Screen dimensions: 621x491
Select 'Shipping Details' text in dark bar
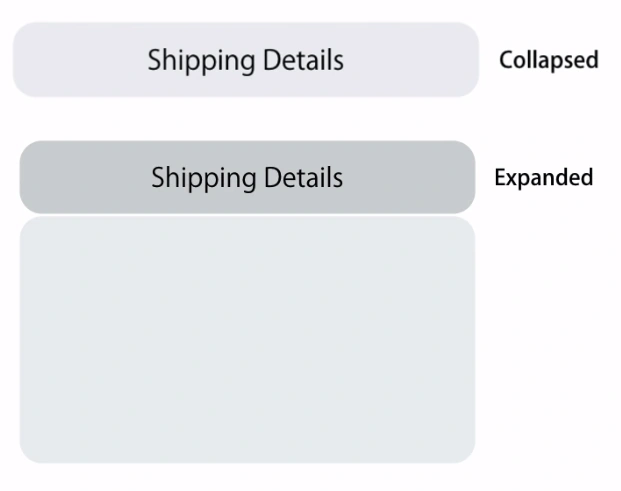pos(247,178)
